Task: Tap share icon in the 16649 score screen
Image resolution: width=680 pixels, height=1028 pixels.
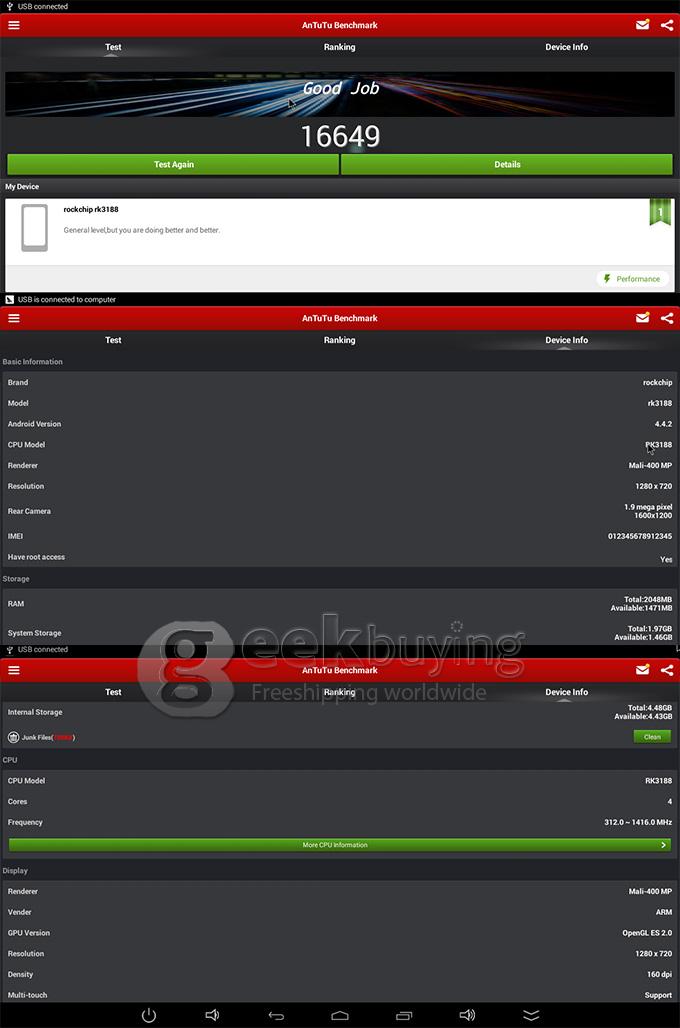Action: tap(667, 25)
